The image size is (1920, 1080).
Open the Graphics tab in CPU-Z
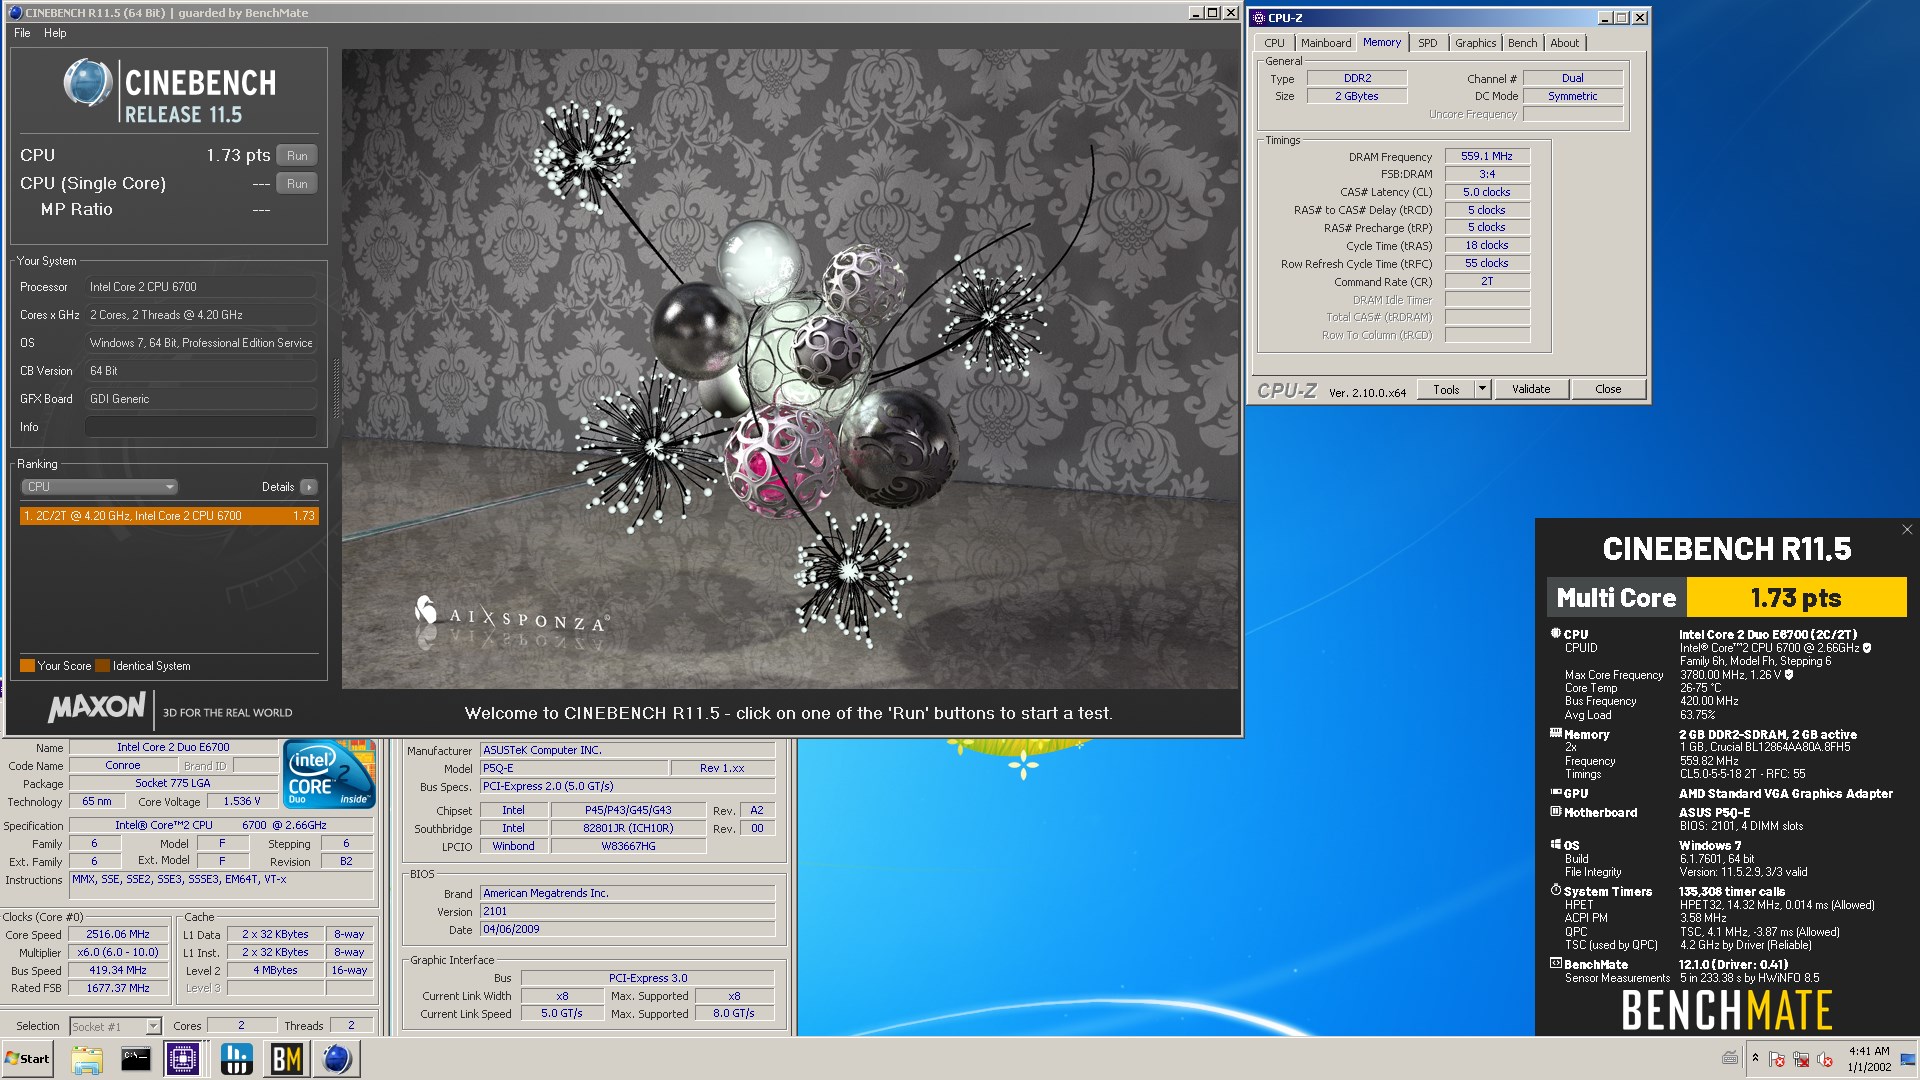[1476, 43]
